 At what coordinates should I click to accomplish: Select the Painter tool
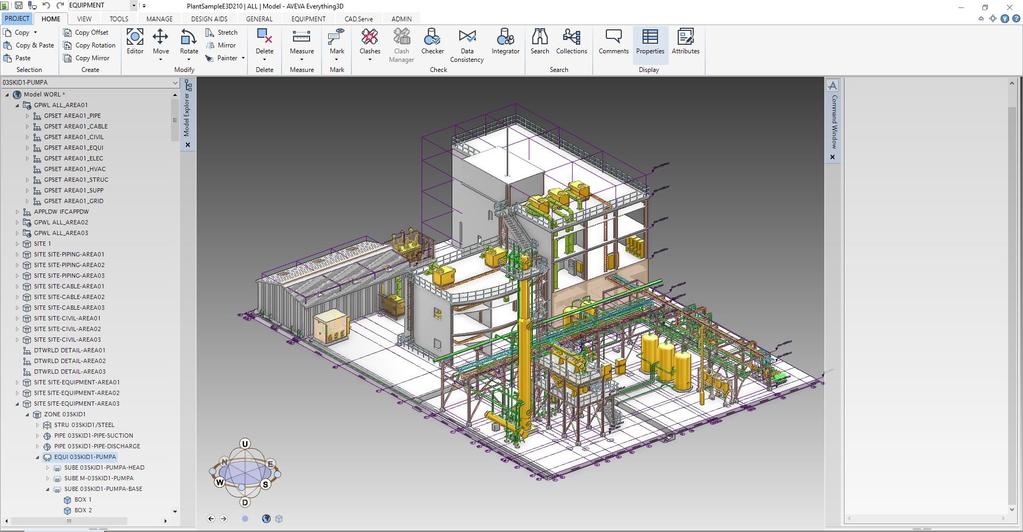tap(222, 58)
